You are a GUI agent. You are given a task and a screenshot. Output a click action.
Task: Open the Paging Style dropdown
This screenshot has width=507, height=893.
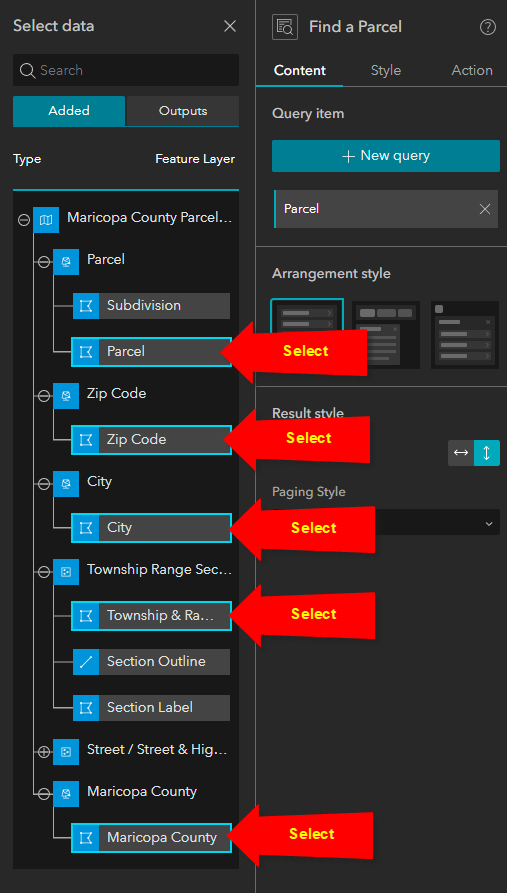click(x=386, y=522)
